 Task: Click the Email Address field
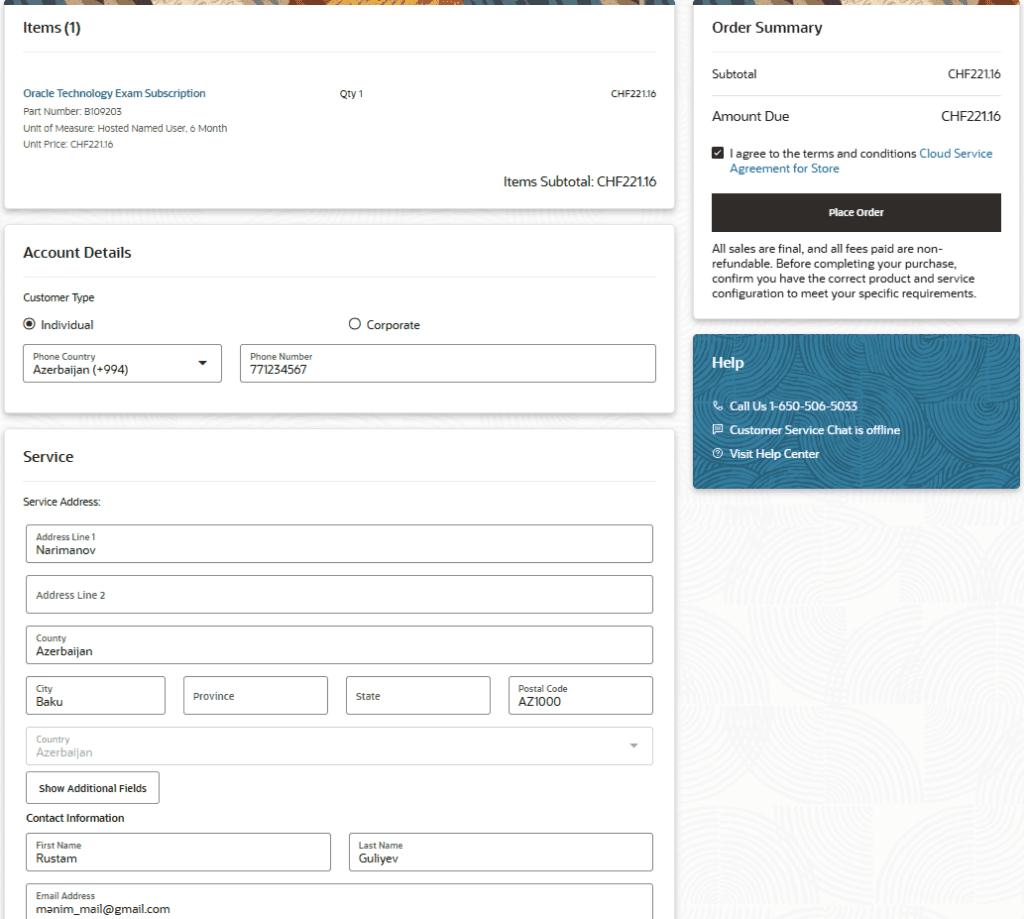tap(339, 903)
